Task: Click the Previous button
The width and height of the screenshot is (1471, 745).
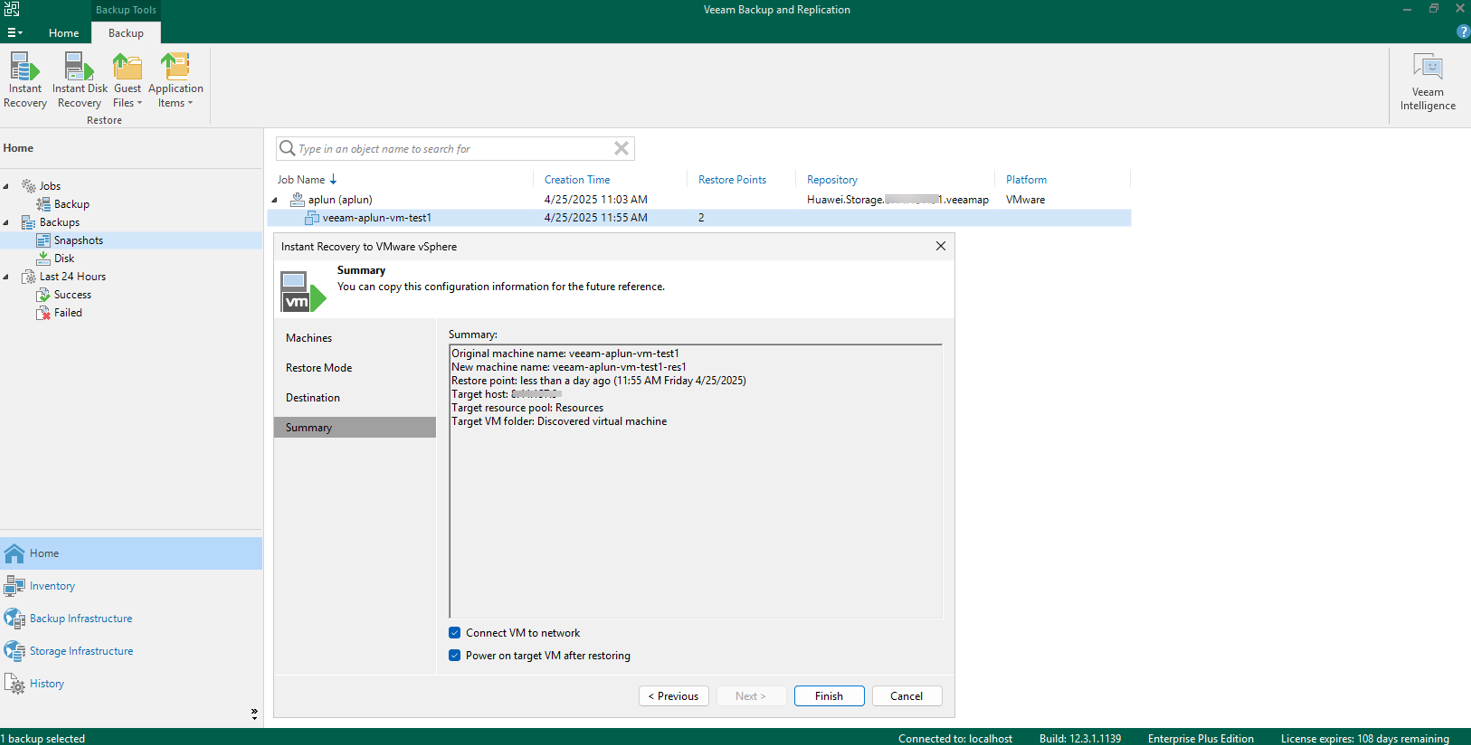Action: click(674, 696)
